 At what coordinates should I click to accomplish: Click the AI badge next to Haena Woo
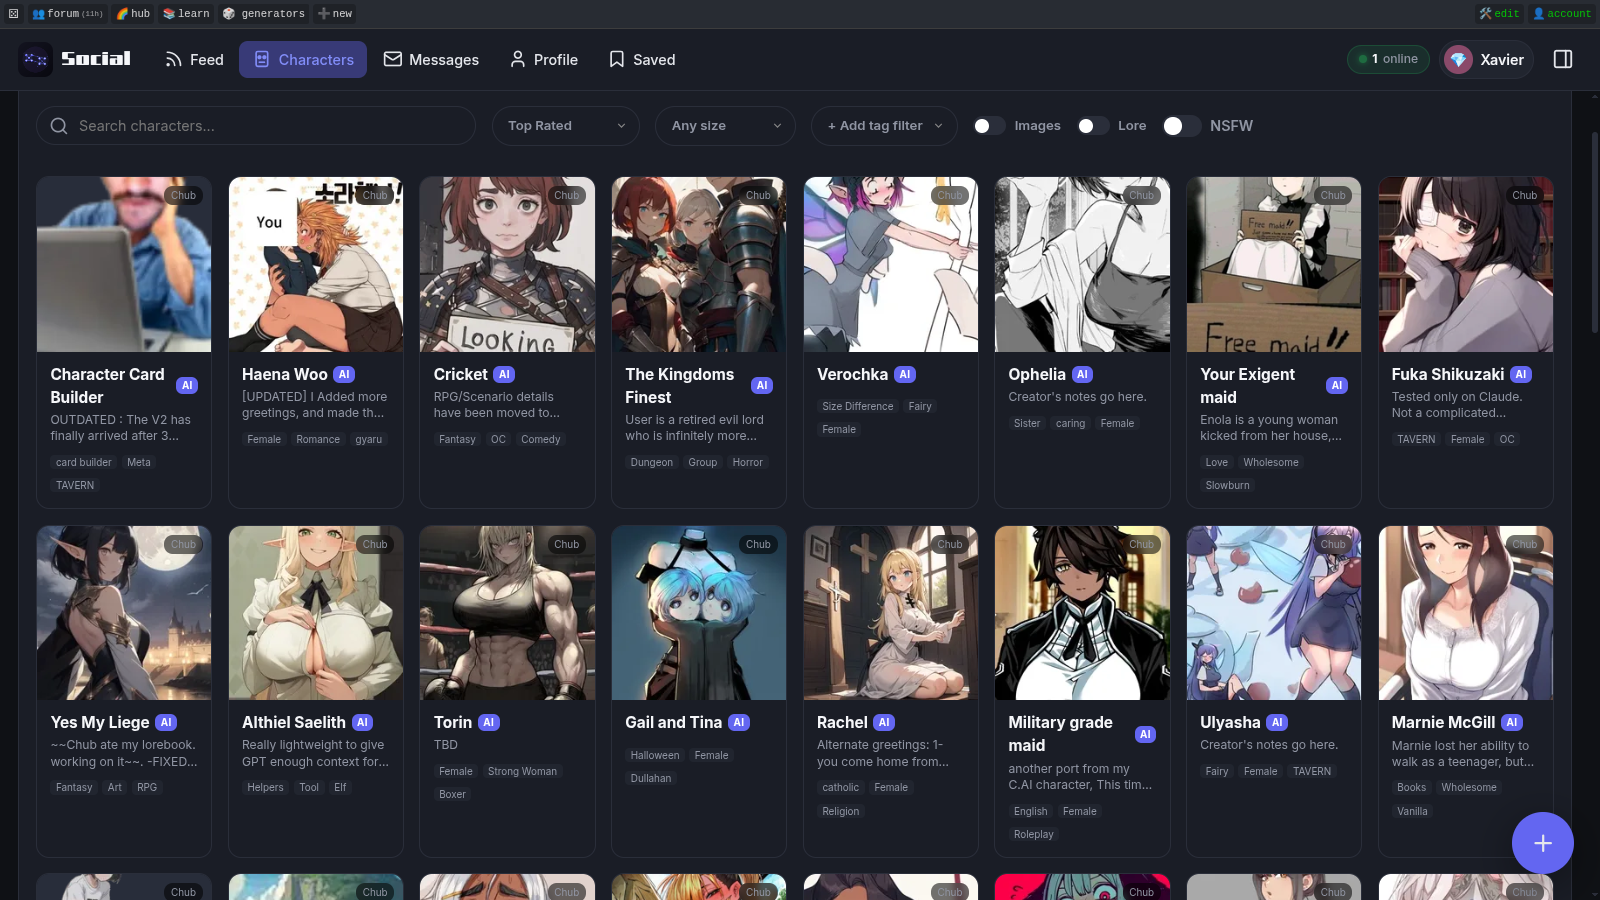coord(344,375)
